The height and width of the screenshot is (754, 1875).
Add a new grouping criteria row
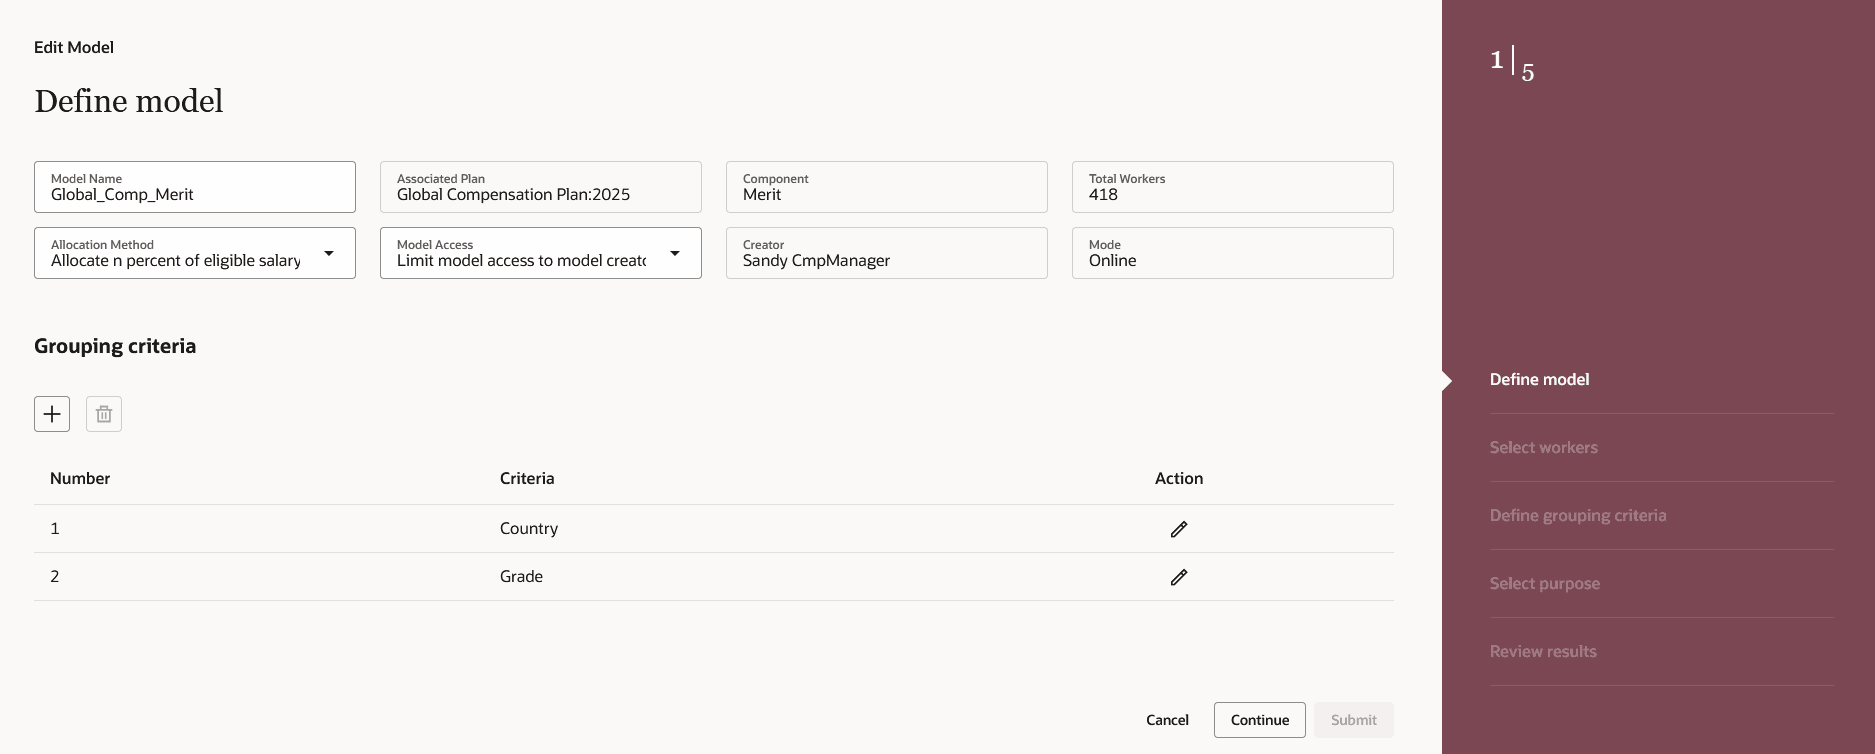pyautogui.click(x=52, y=414)
